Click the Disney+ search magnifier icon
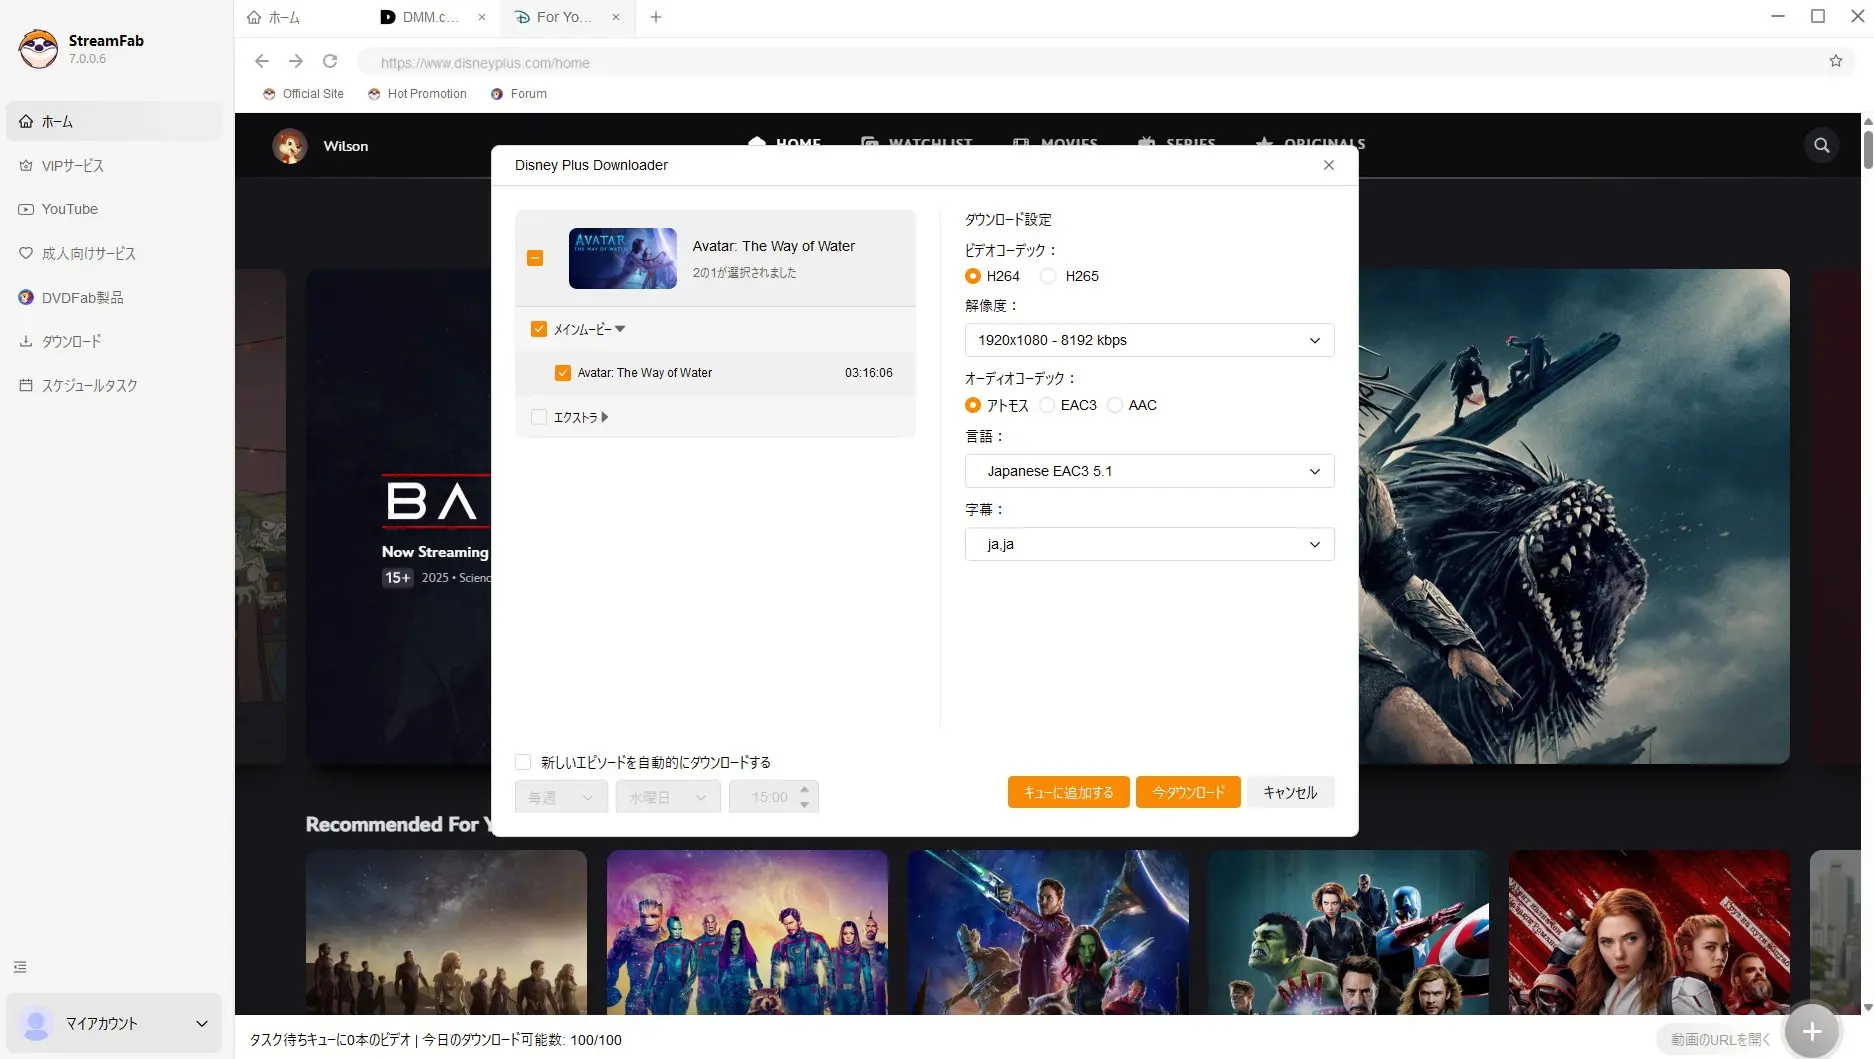The image size is (1874, 1059). [x=1822, y=145]
